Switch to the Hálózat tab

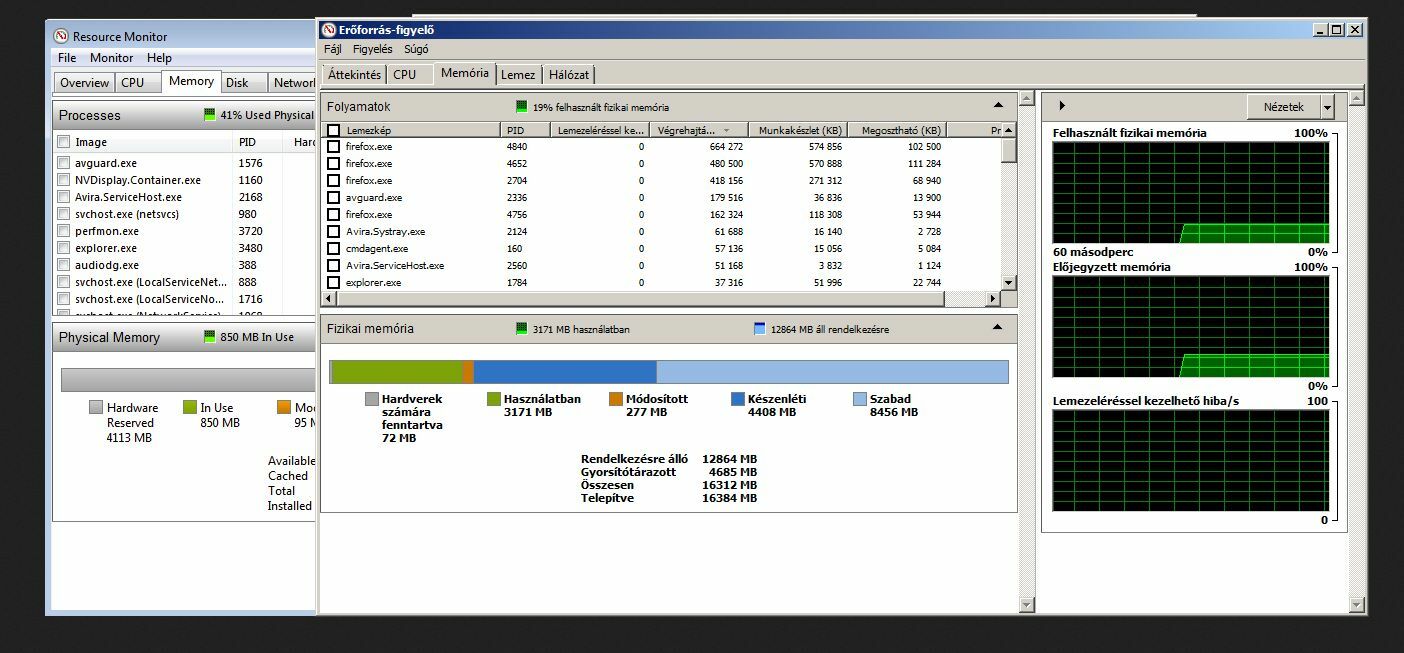[568, 74]
